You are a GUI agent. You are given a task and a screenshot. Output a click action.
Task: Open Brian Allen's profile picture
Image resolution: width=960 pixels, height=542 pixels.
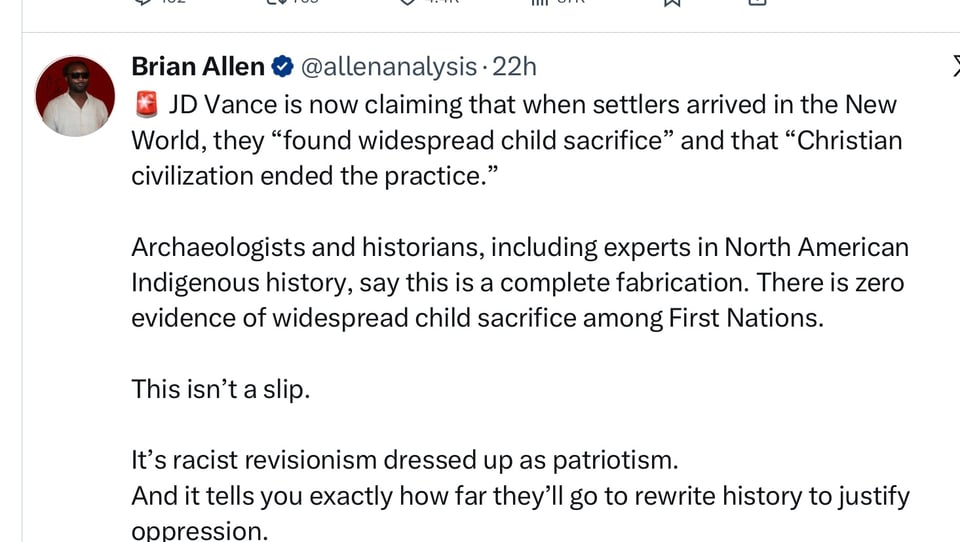[x=75, y=96]
